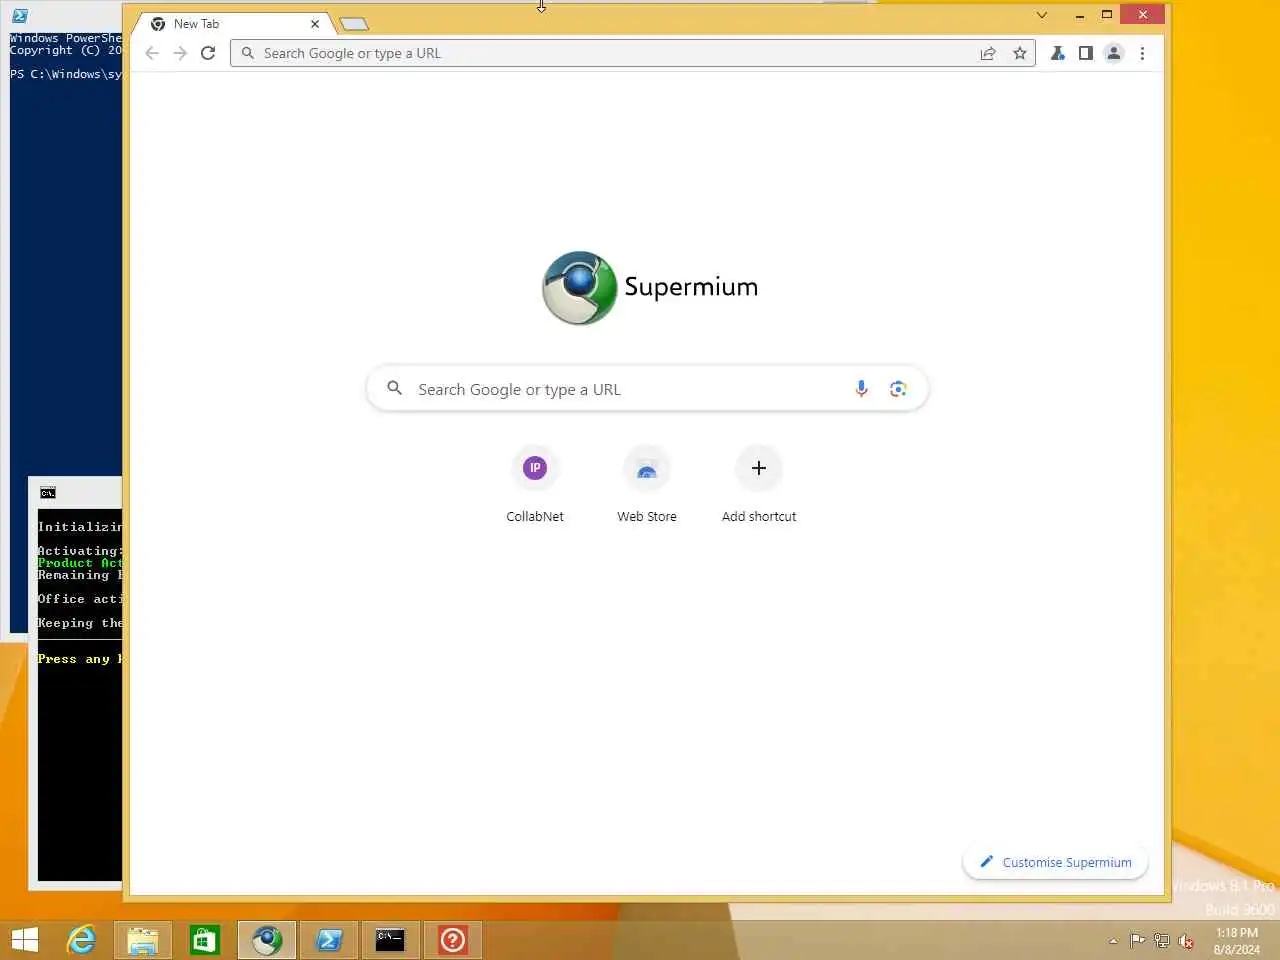The width and height of the screenshot is (1280, 960).
Task: Close the New Tab tab
Action: pos(315,24)
